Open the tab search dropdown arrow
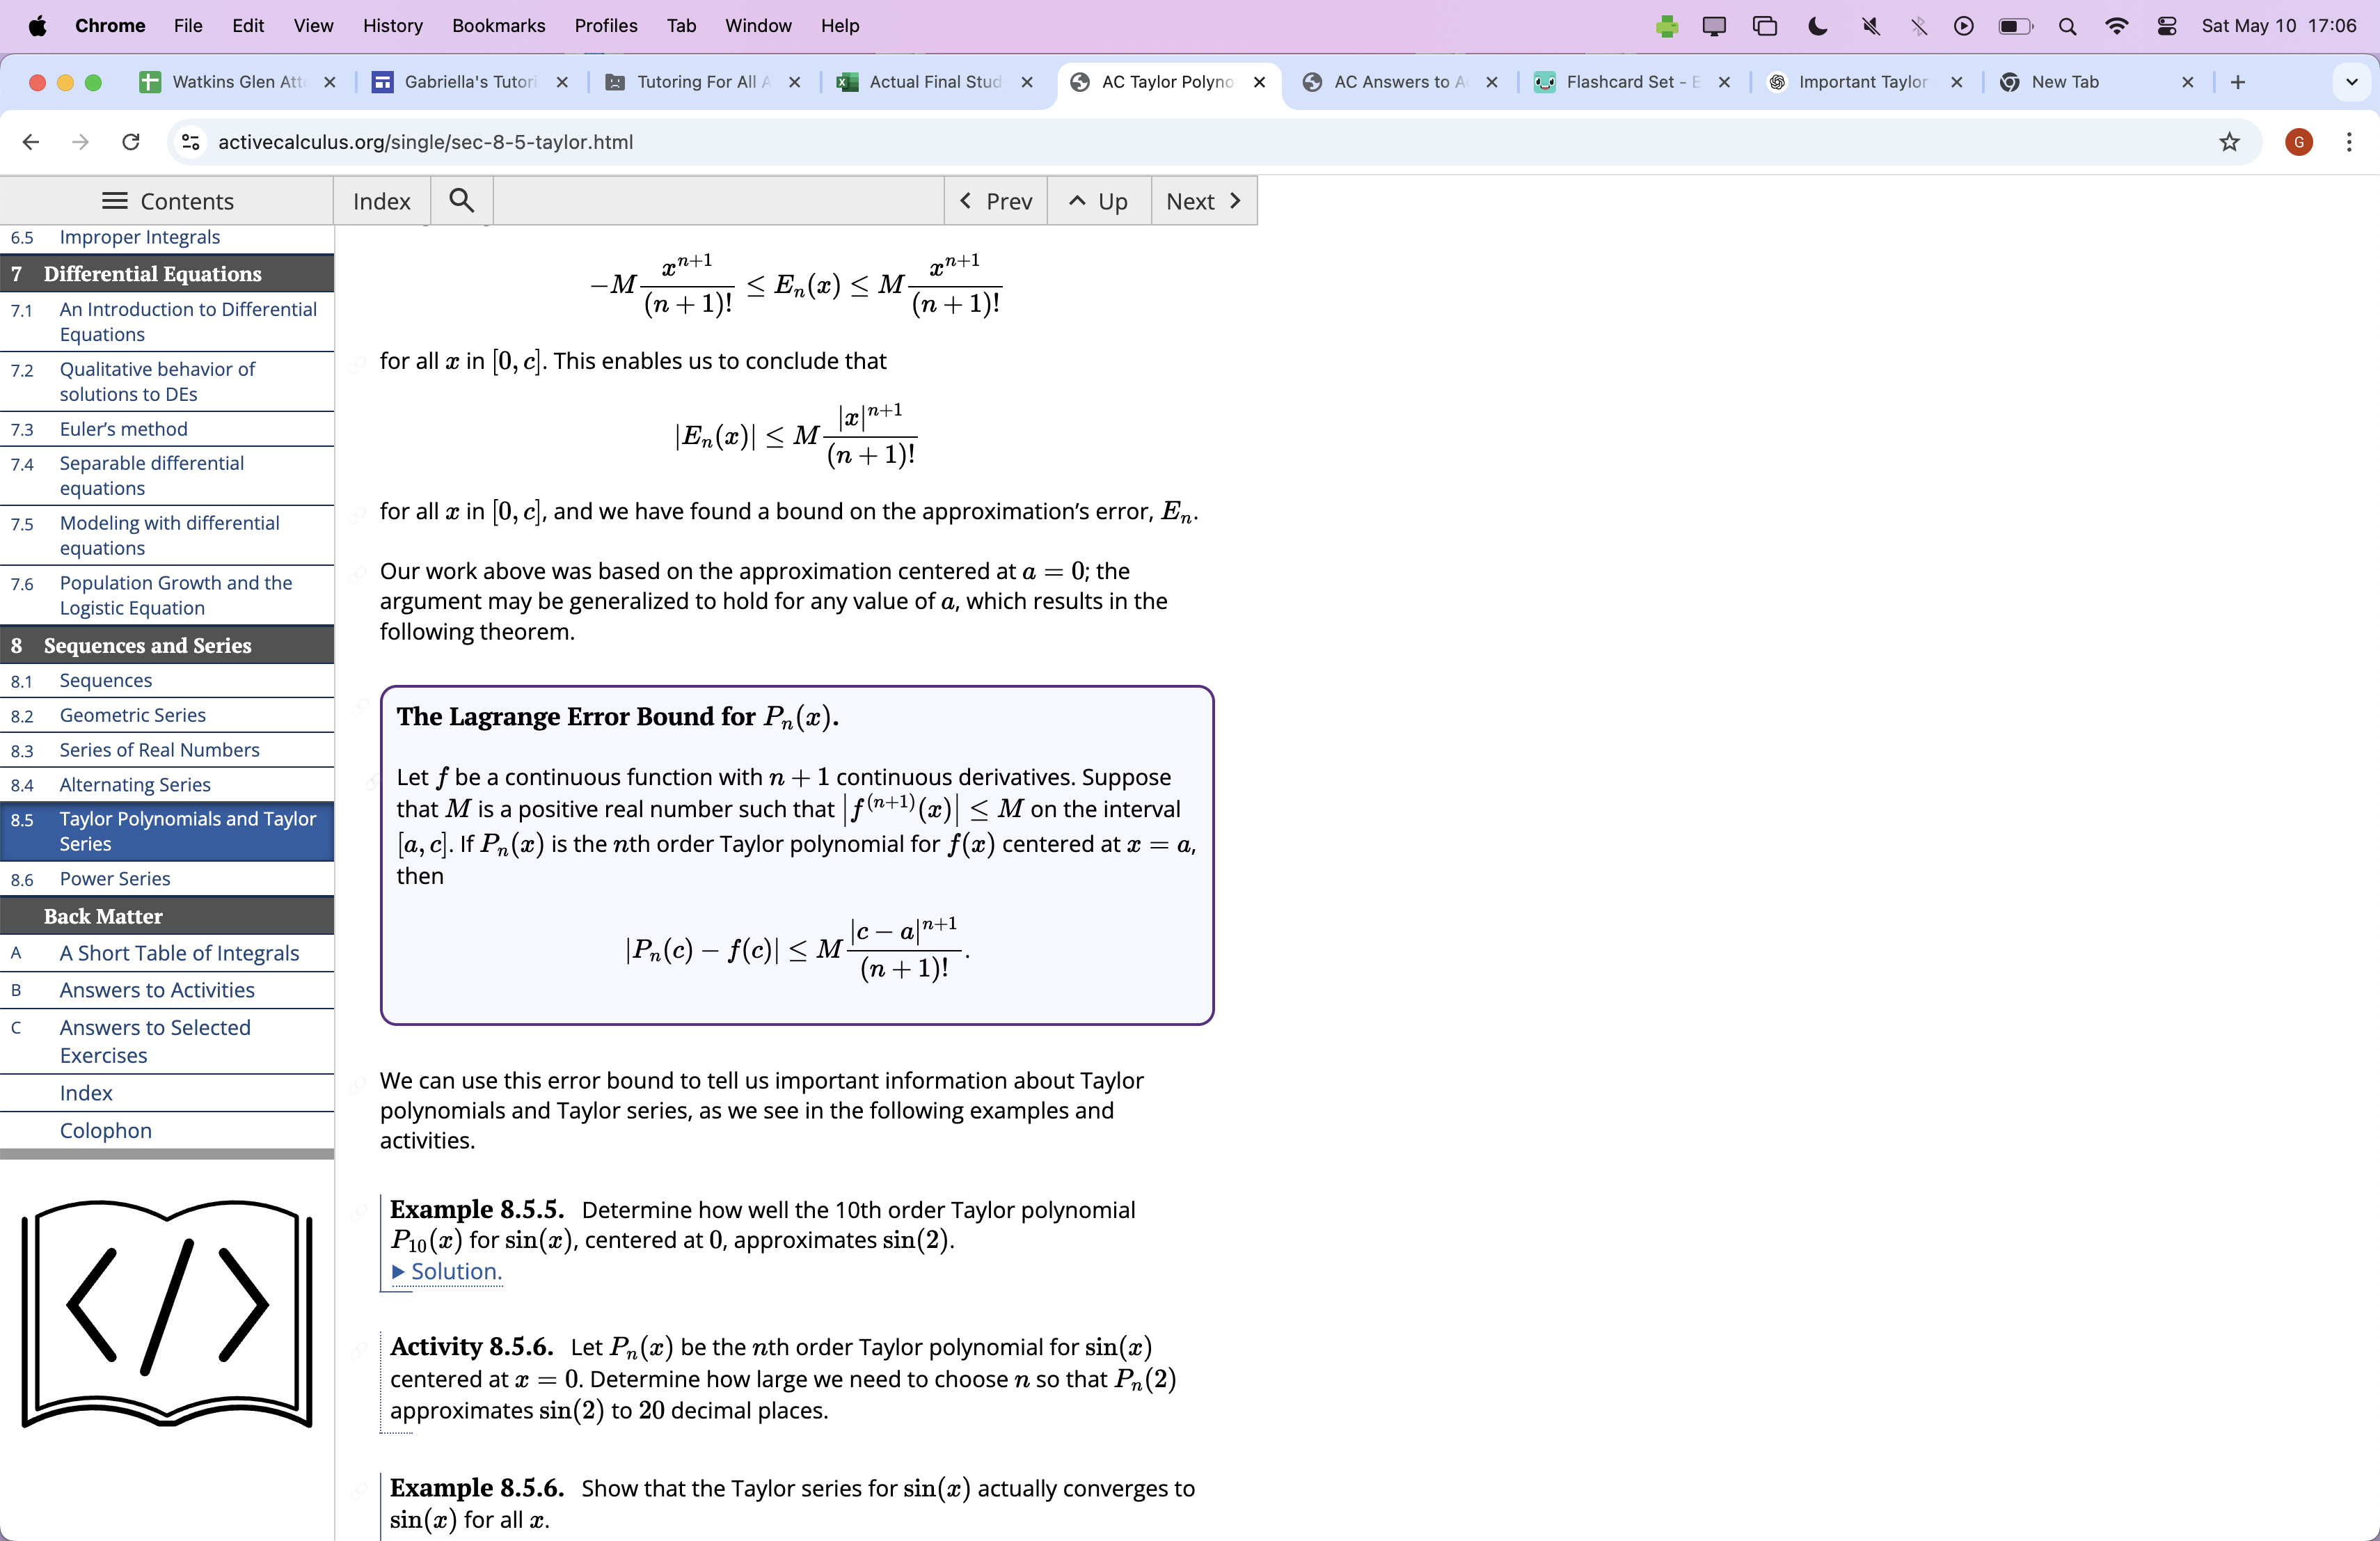Screen dimensions: 2380x1541 tap(2352, 82)
